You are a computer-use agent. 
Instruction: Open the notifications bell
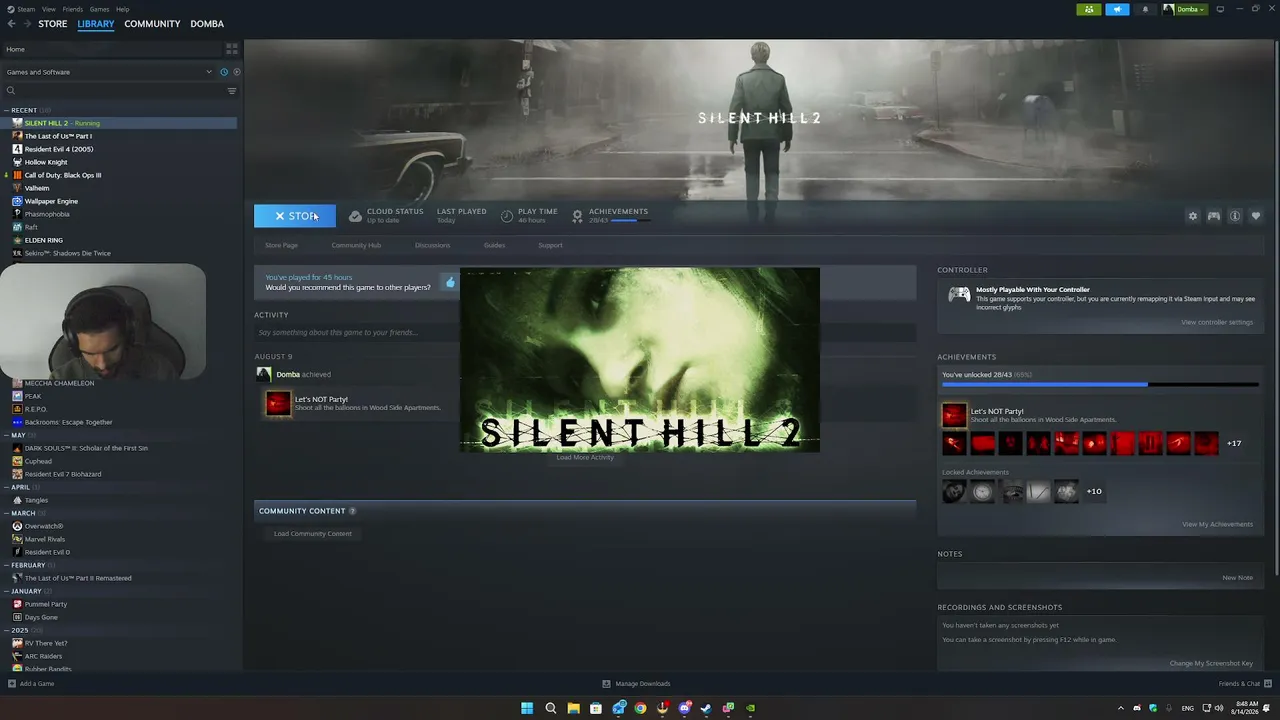point(1145,9)
